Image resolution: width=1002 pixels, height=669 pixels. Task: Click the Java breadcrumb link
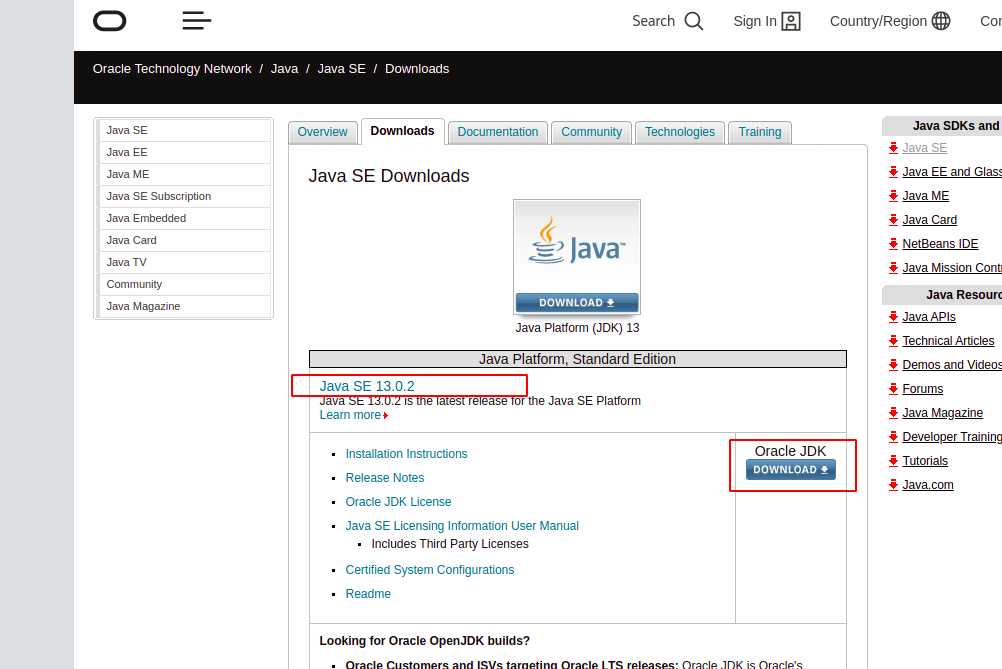tap(284, 68)
